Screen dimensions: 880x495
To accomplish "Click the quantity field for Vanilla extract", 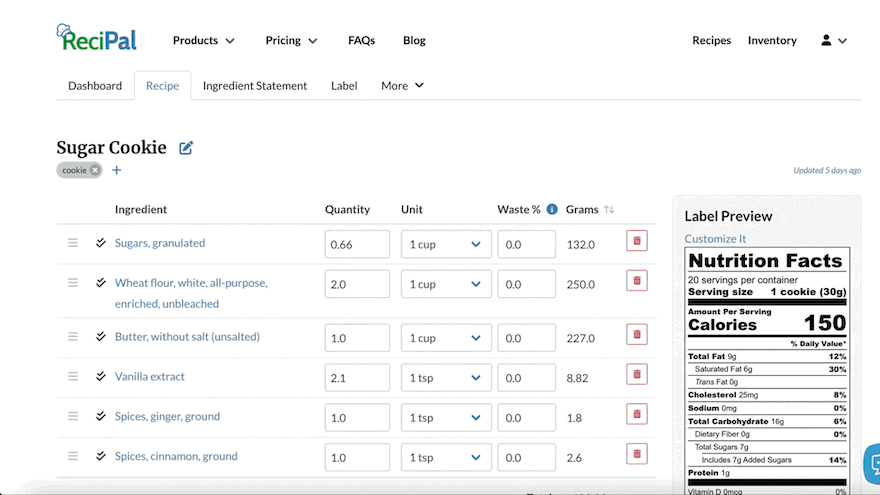I will pyautogui.click(x=357, y=378).
